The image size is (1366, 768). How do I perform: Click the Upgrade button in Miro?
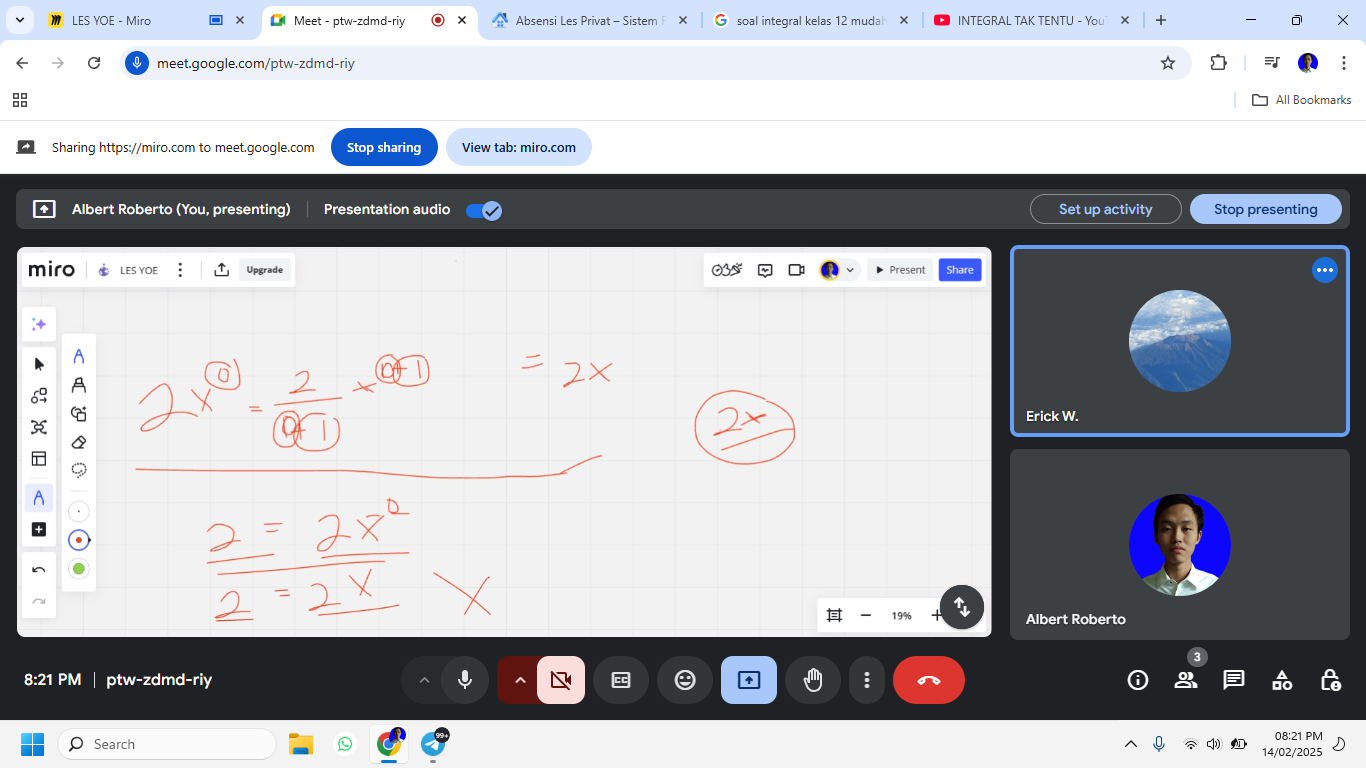tap(265, 270)
